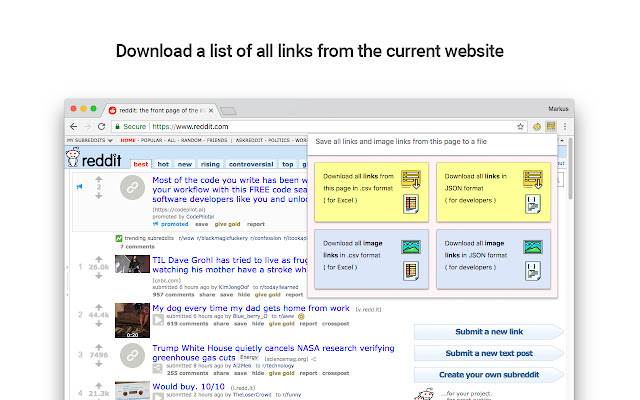
Task: Downvote the dog every time post
Action: click(x=99, y=324)
